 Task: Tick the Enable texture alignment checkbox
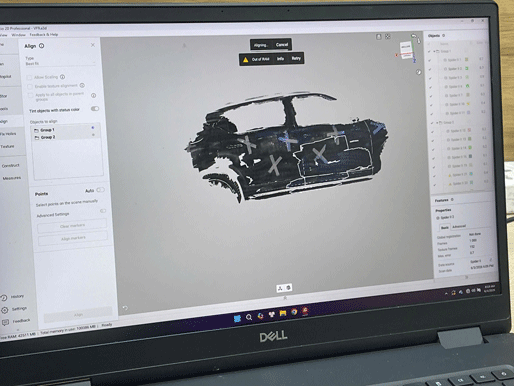pyautogui.click(x=30, y=87)
